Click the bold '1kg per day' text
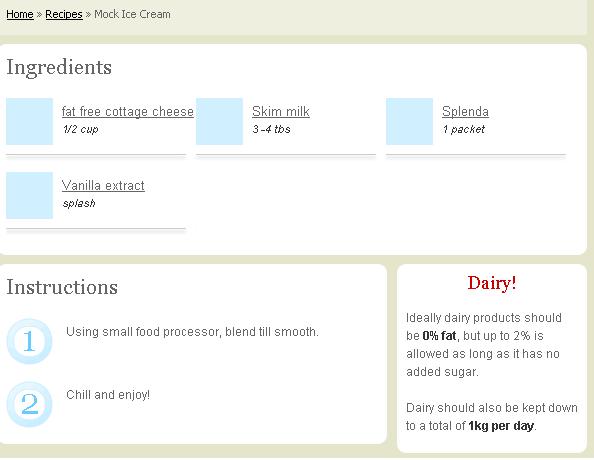Viewport: 594px width, 460px height. coord(501,426)
